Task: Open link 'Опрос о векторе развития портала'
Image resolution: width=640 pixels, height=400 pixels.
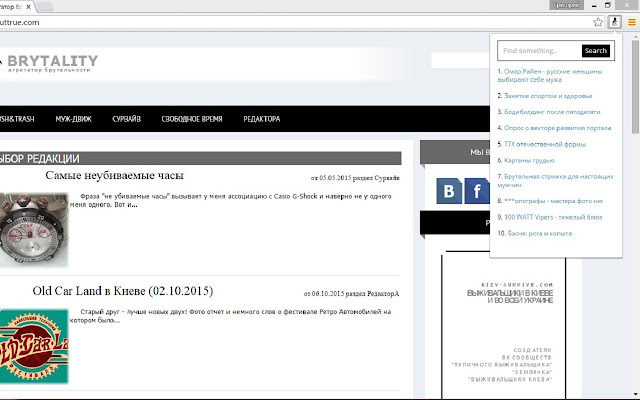Action: pos(558,128)
